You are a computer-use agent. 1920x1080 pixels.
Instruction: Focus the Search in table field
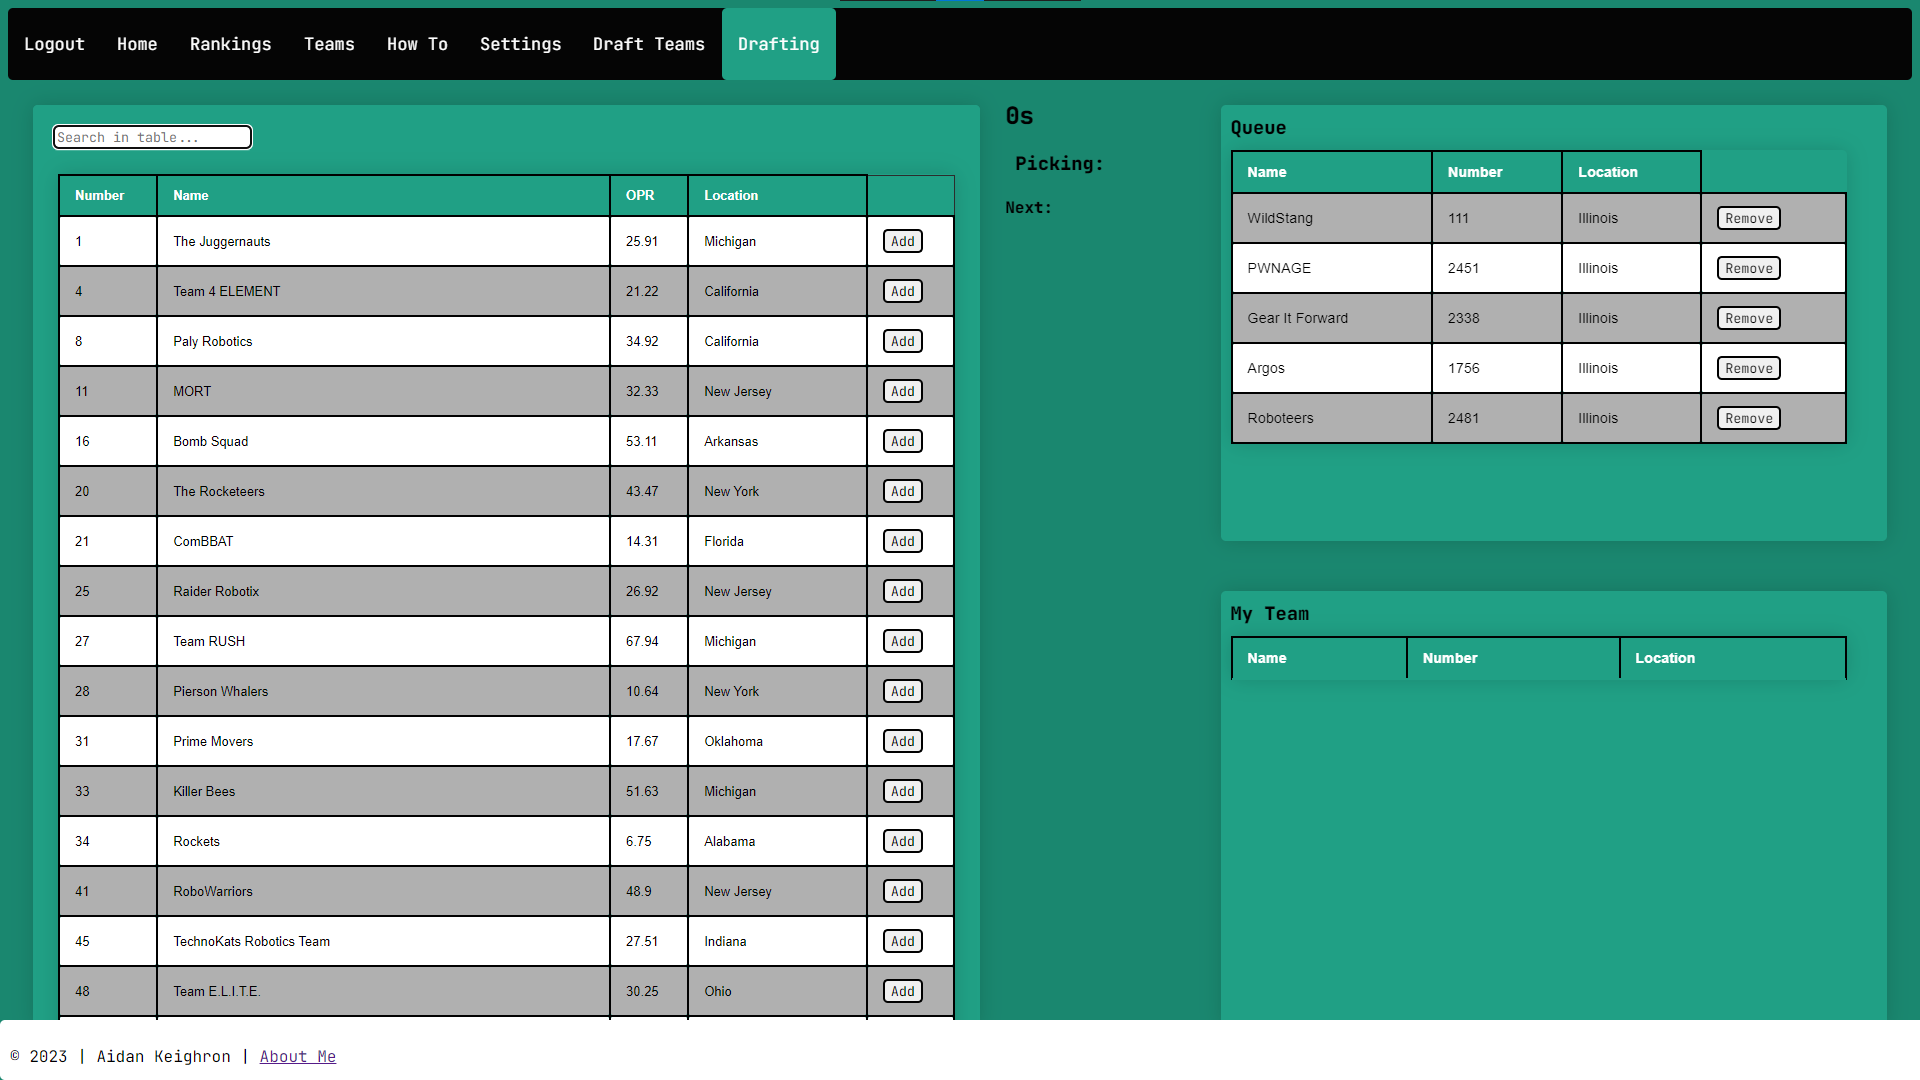pos(152,137)
